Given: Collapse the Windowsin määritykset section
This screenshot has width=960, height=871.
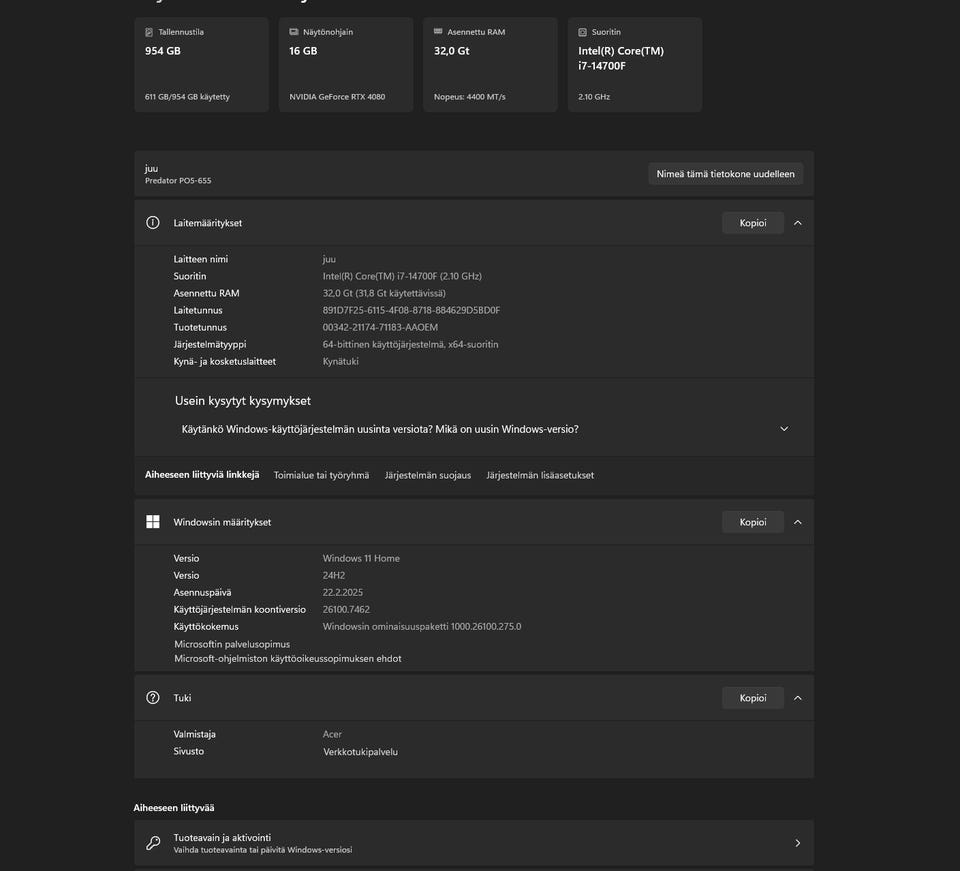Looking at the screenshot, I should tap(797, 522).
